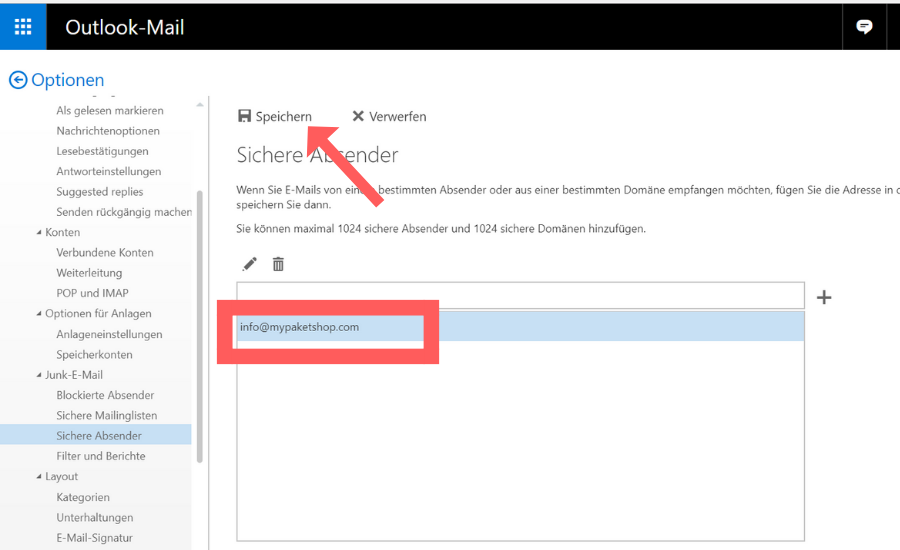The image size is (900, 550).
Task: Click the back arrow beside Optionen
Action: click(x=17, y=80)
